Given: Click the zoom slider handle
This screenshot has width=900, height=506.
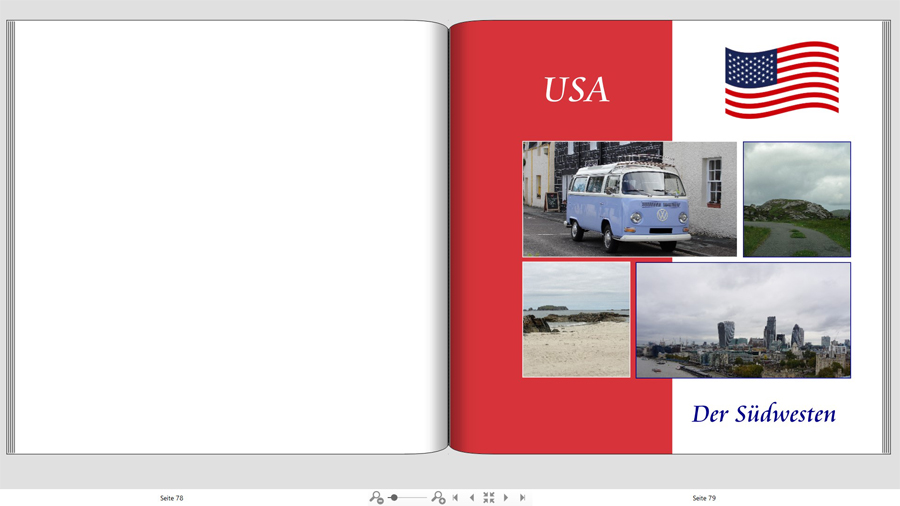Looking at the screenshot, I should pos(394,497).
